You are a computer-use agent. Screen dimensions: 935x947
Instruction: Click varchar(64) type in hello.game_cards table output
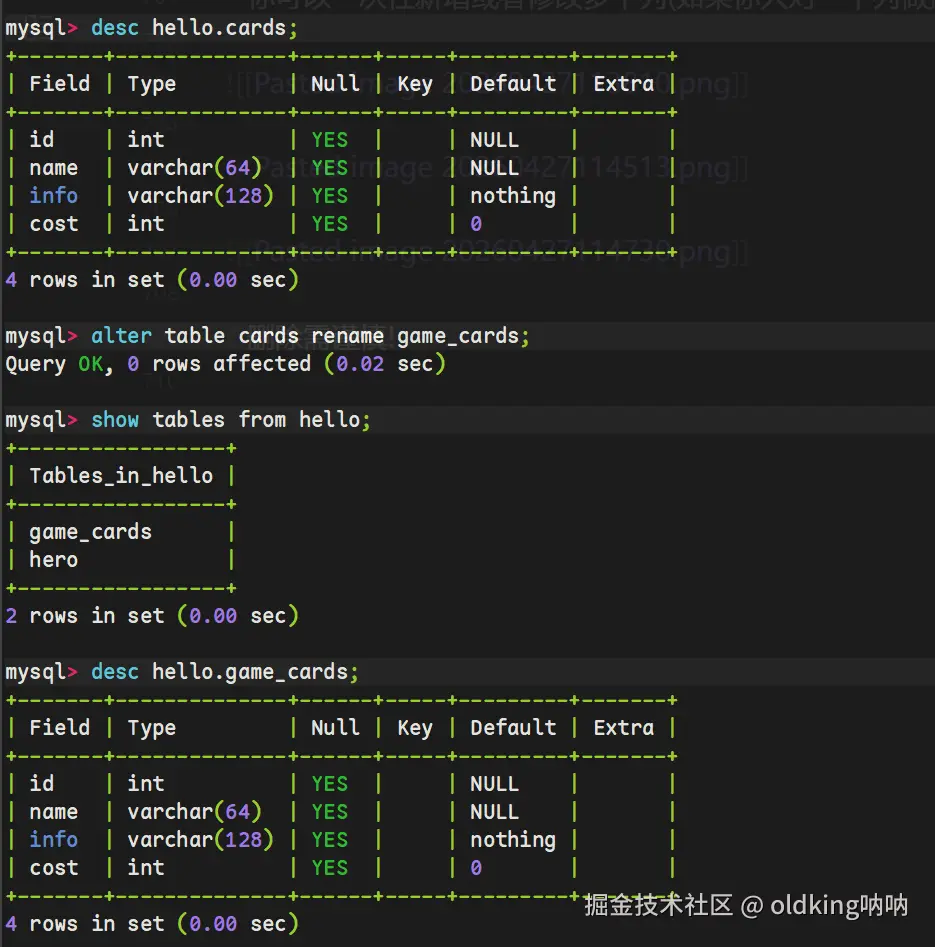194,812
